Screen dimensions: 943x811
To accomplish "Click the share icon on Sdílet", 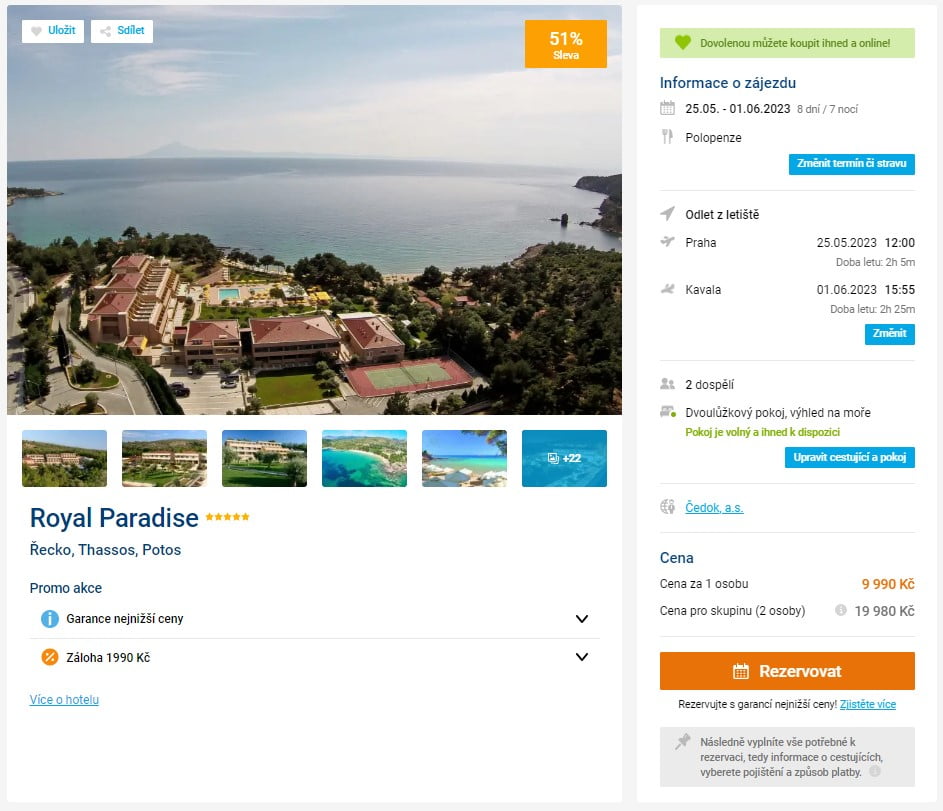I will pyautogui.click(x=105, y=31).
